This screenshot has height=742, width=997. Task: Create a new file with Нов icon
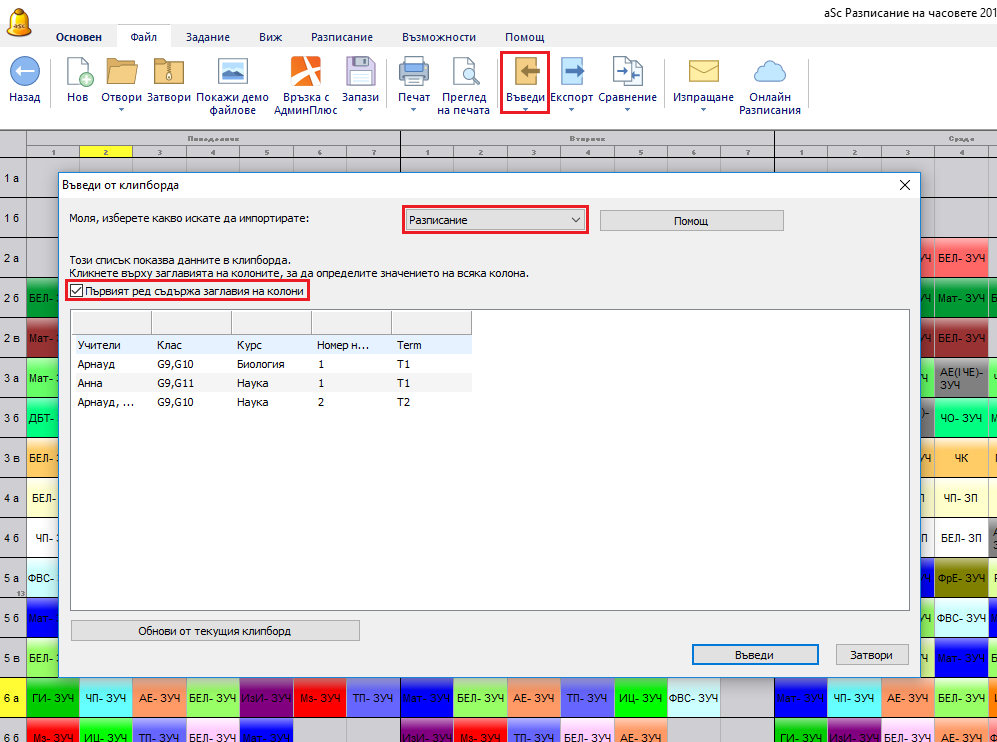click(x=78, y=72)
